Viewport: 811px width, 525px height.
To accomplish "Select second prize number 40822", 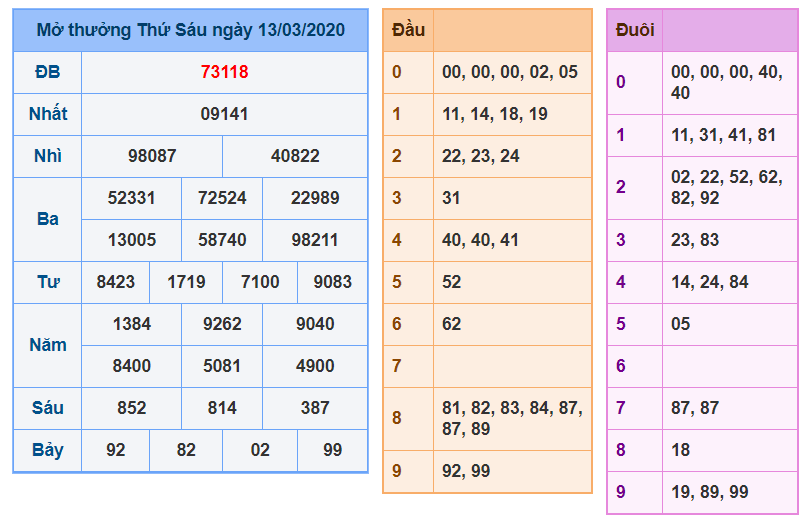I will click(x=295, y=156).
